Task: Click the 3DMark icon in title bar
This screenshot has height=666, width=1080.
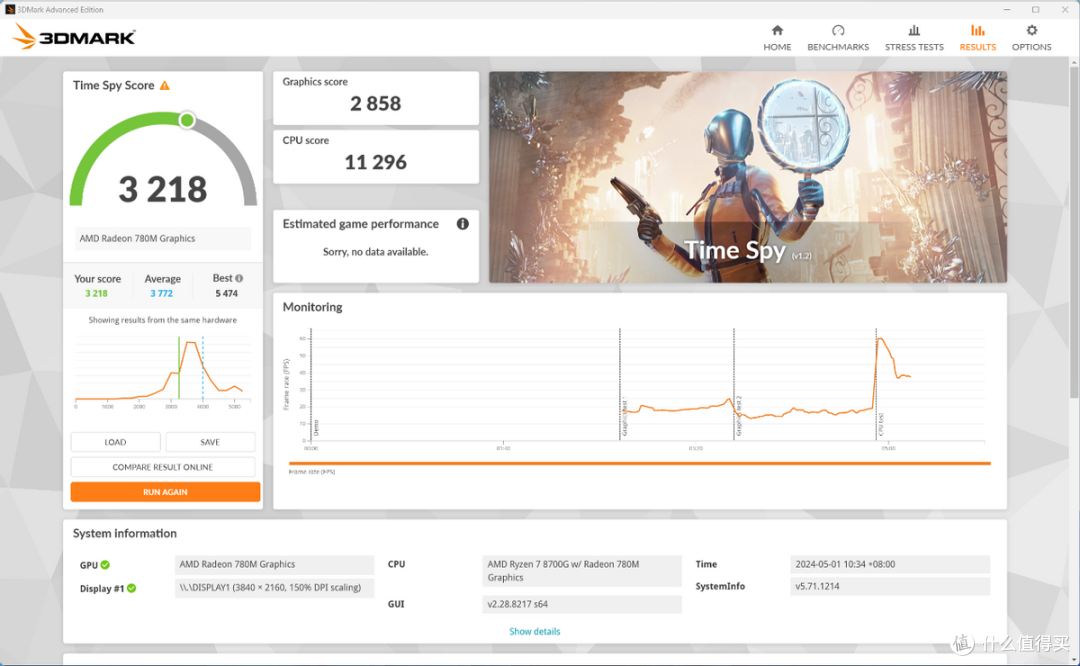Action: pos(10,10)
